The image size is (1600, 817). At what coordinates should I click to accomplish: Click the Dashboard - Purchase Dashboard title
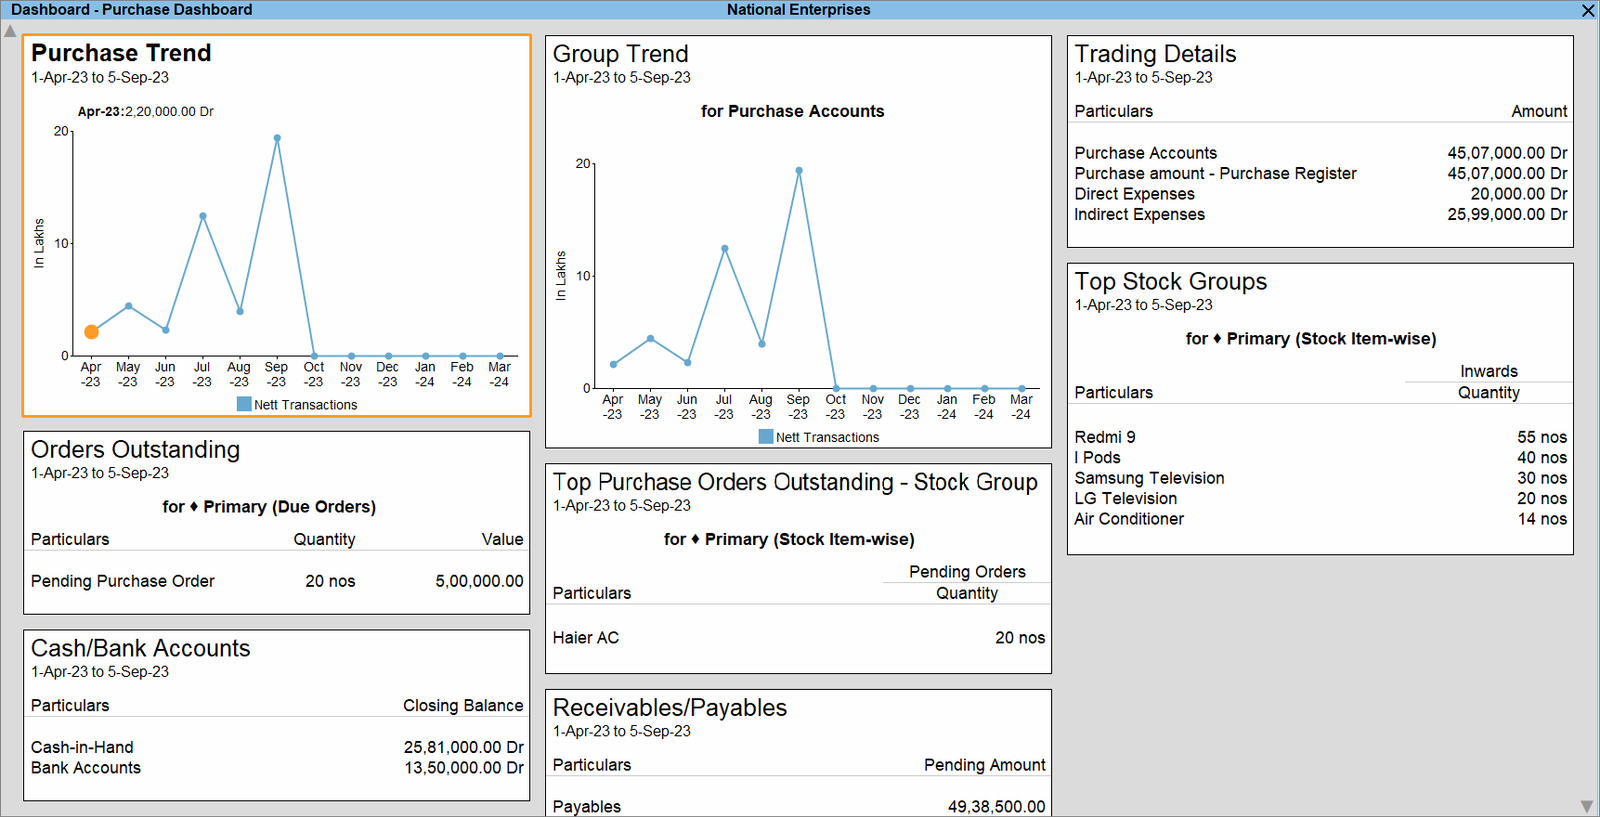click(131, 10)
